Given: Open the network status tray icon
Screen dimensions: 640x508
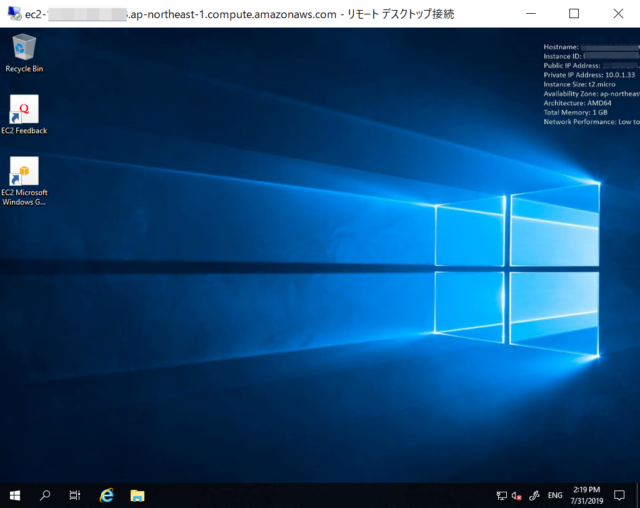Looking at the screenshot, I should [501, 496].
